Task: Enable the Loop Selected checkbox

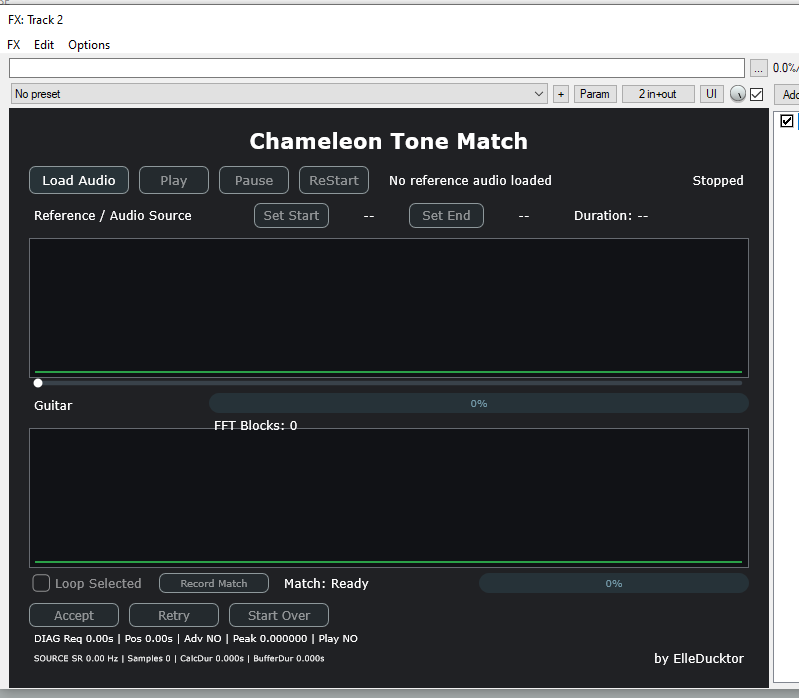Action: coord(41,583)
